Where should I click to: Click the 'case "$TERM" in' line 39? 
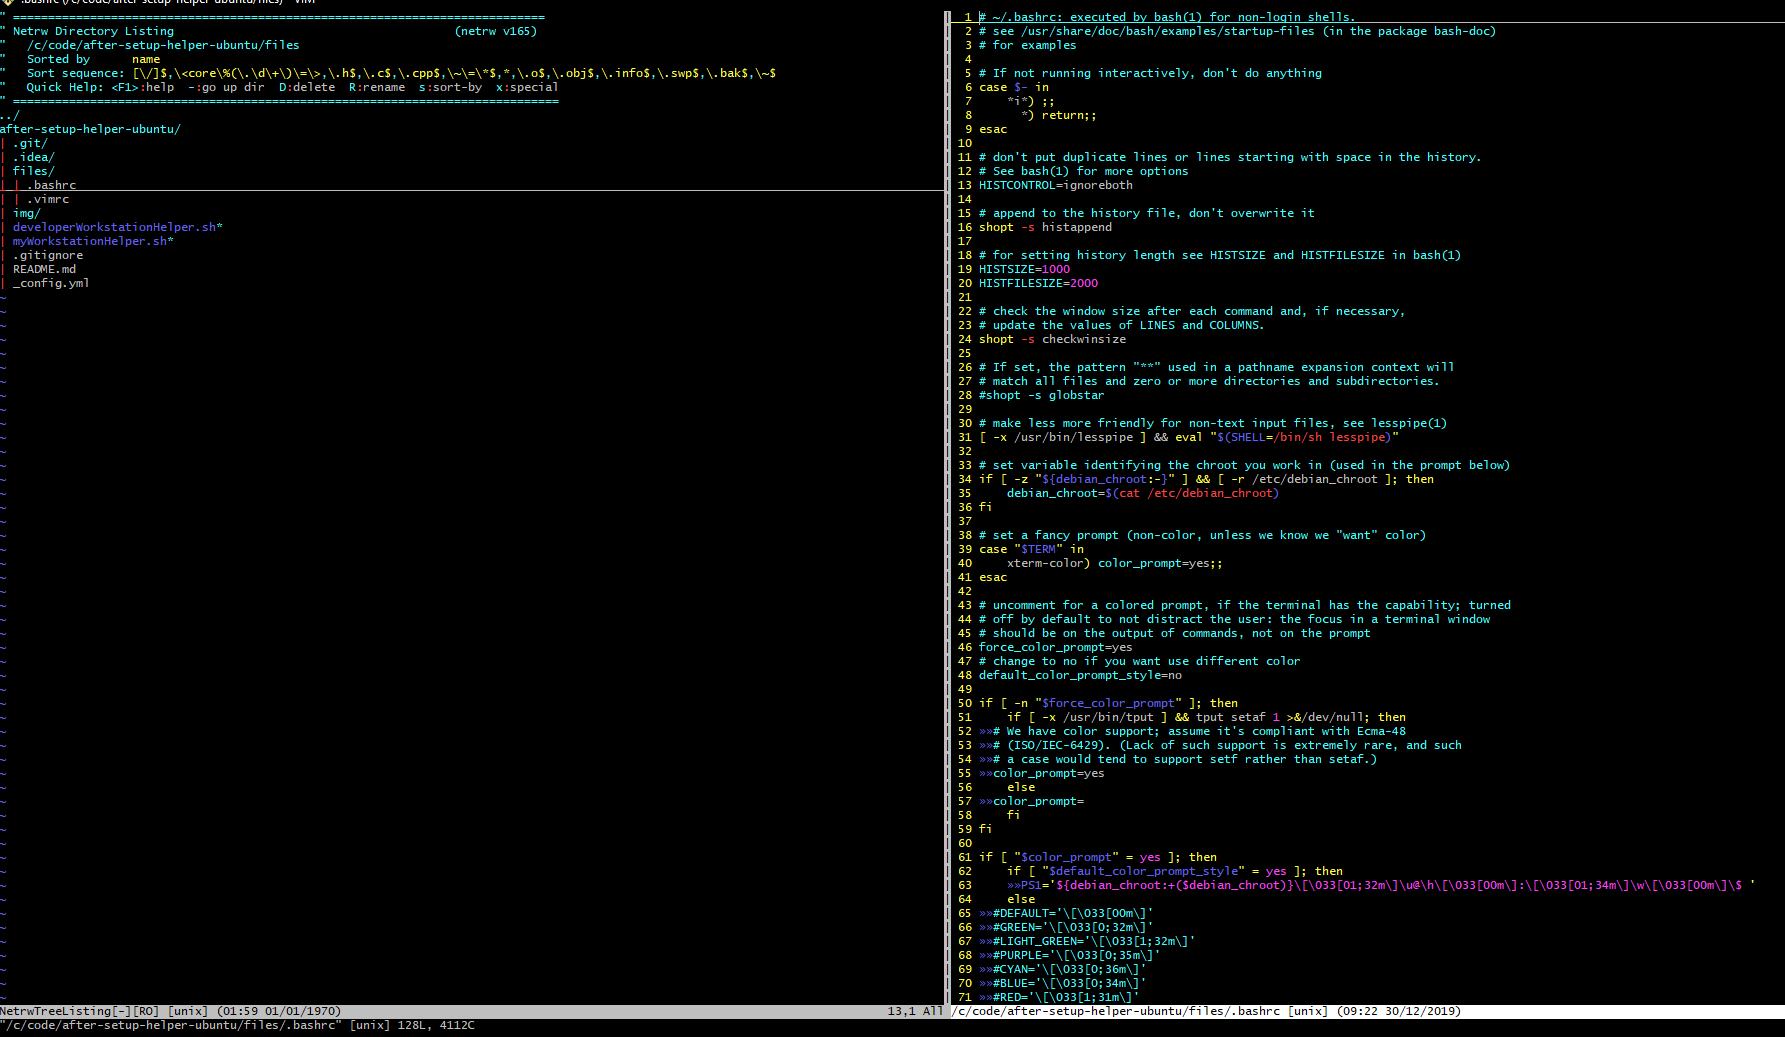1031,549
